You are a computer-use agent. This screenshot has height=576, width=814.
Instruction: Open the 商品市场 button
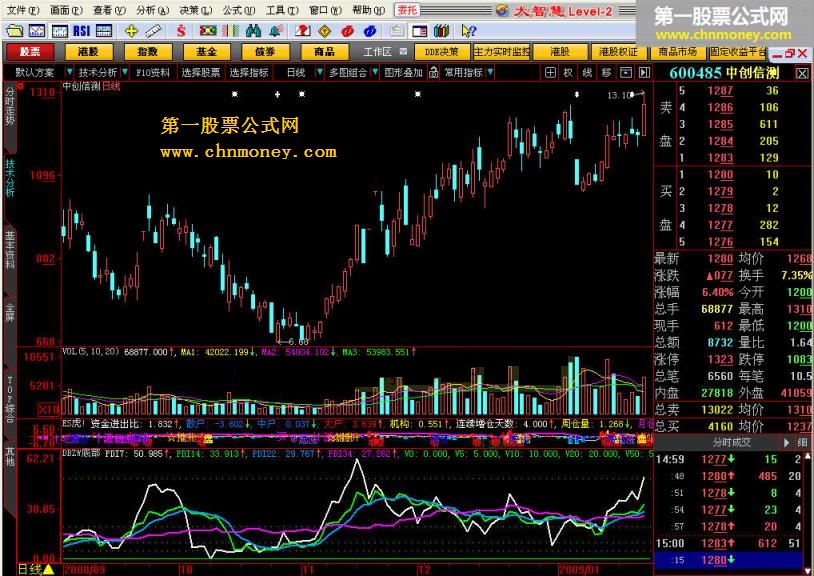677,52
